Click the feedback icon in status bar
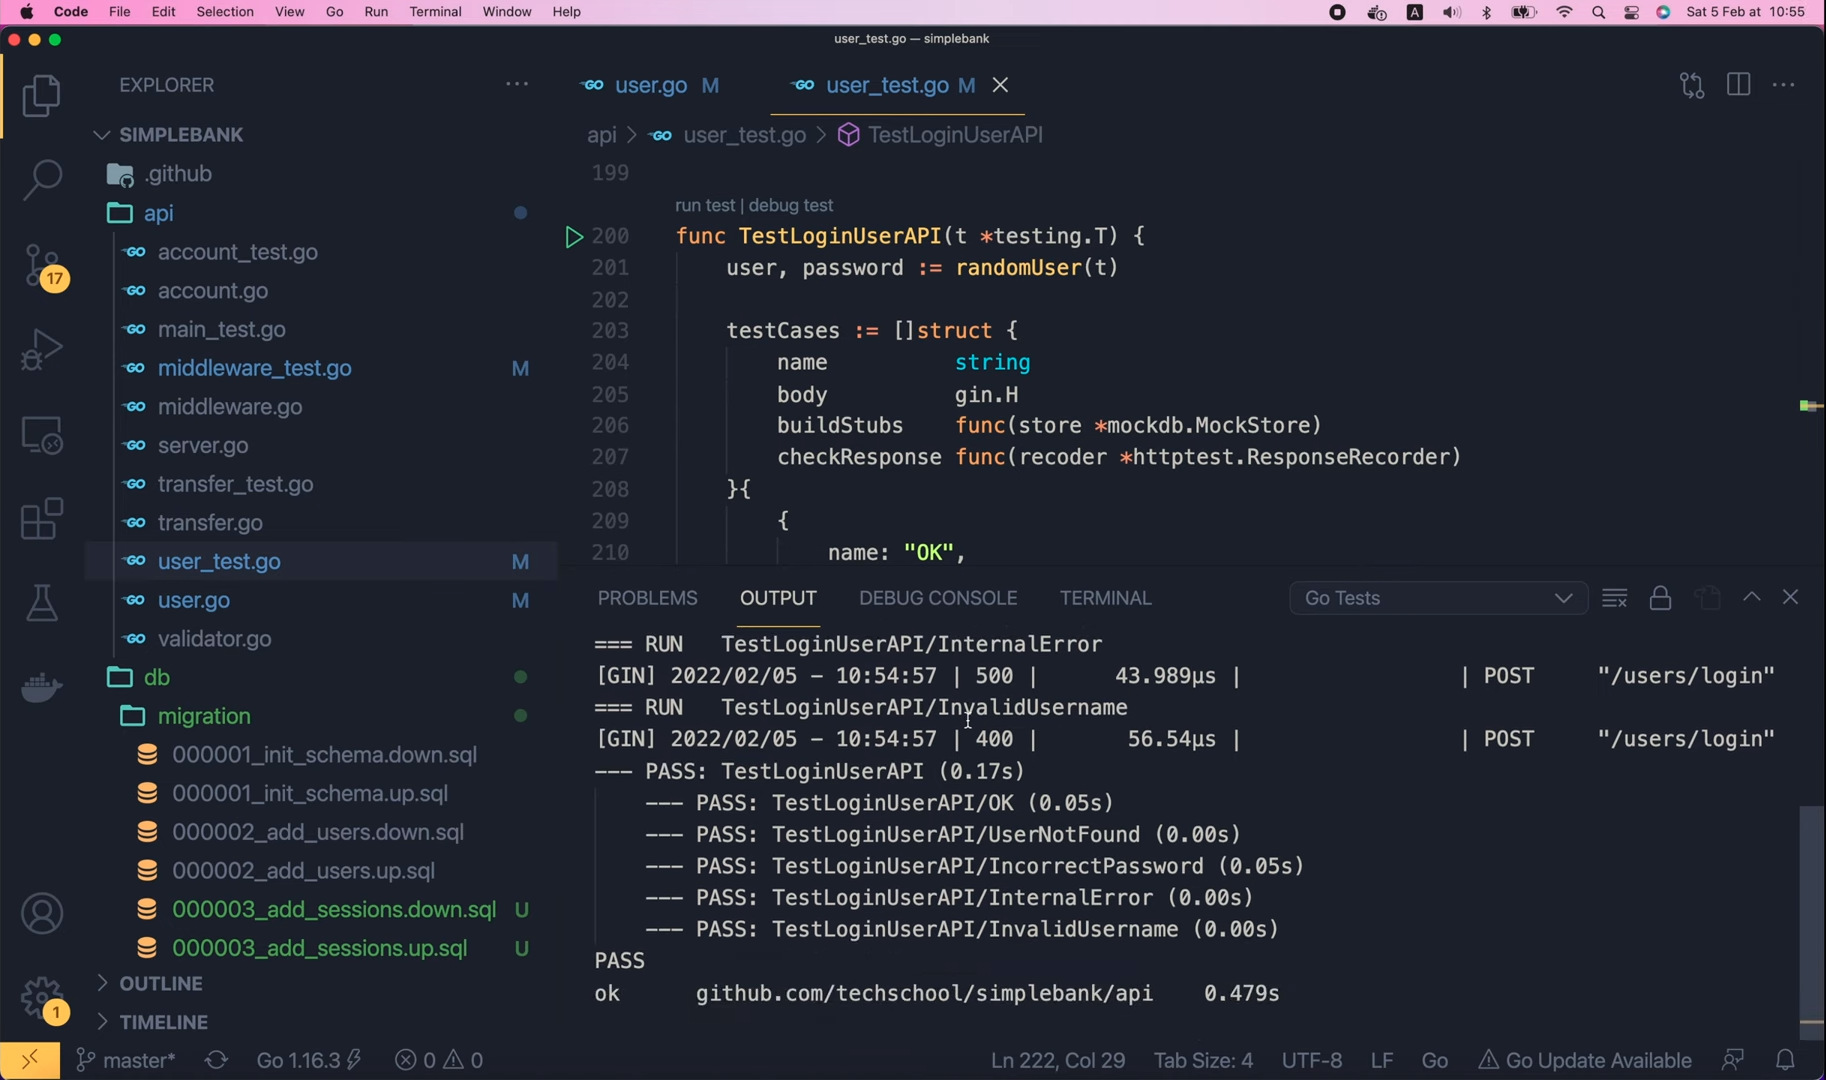 (x=1733, y=1060)
